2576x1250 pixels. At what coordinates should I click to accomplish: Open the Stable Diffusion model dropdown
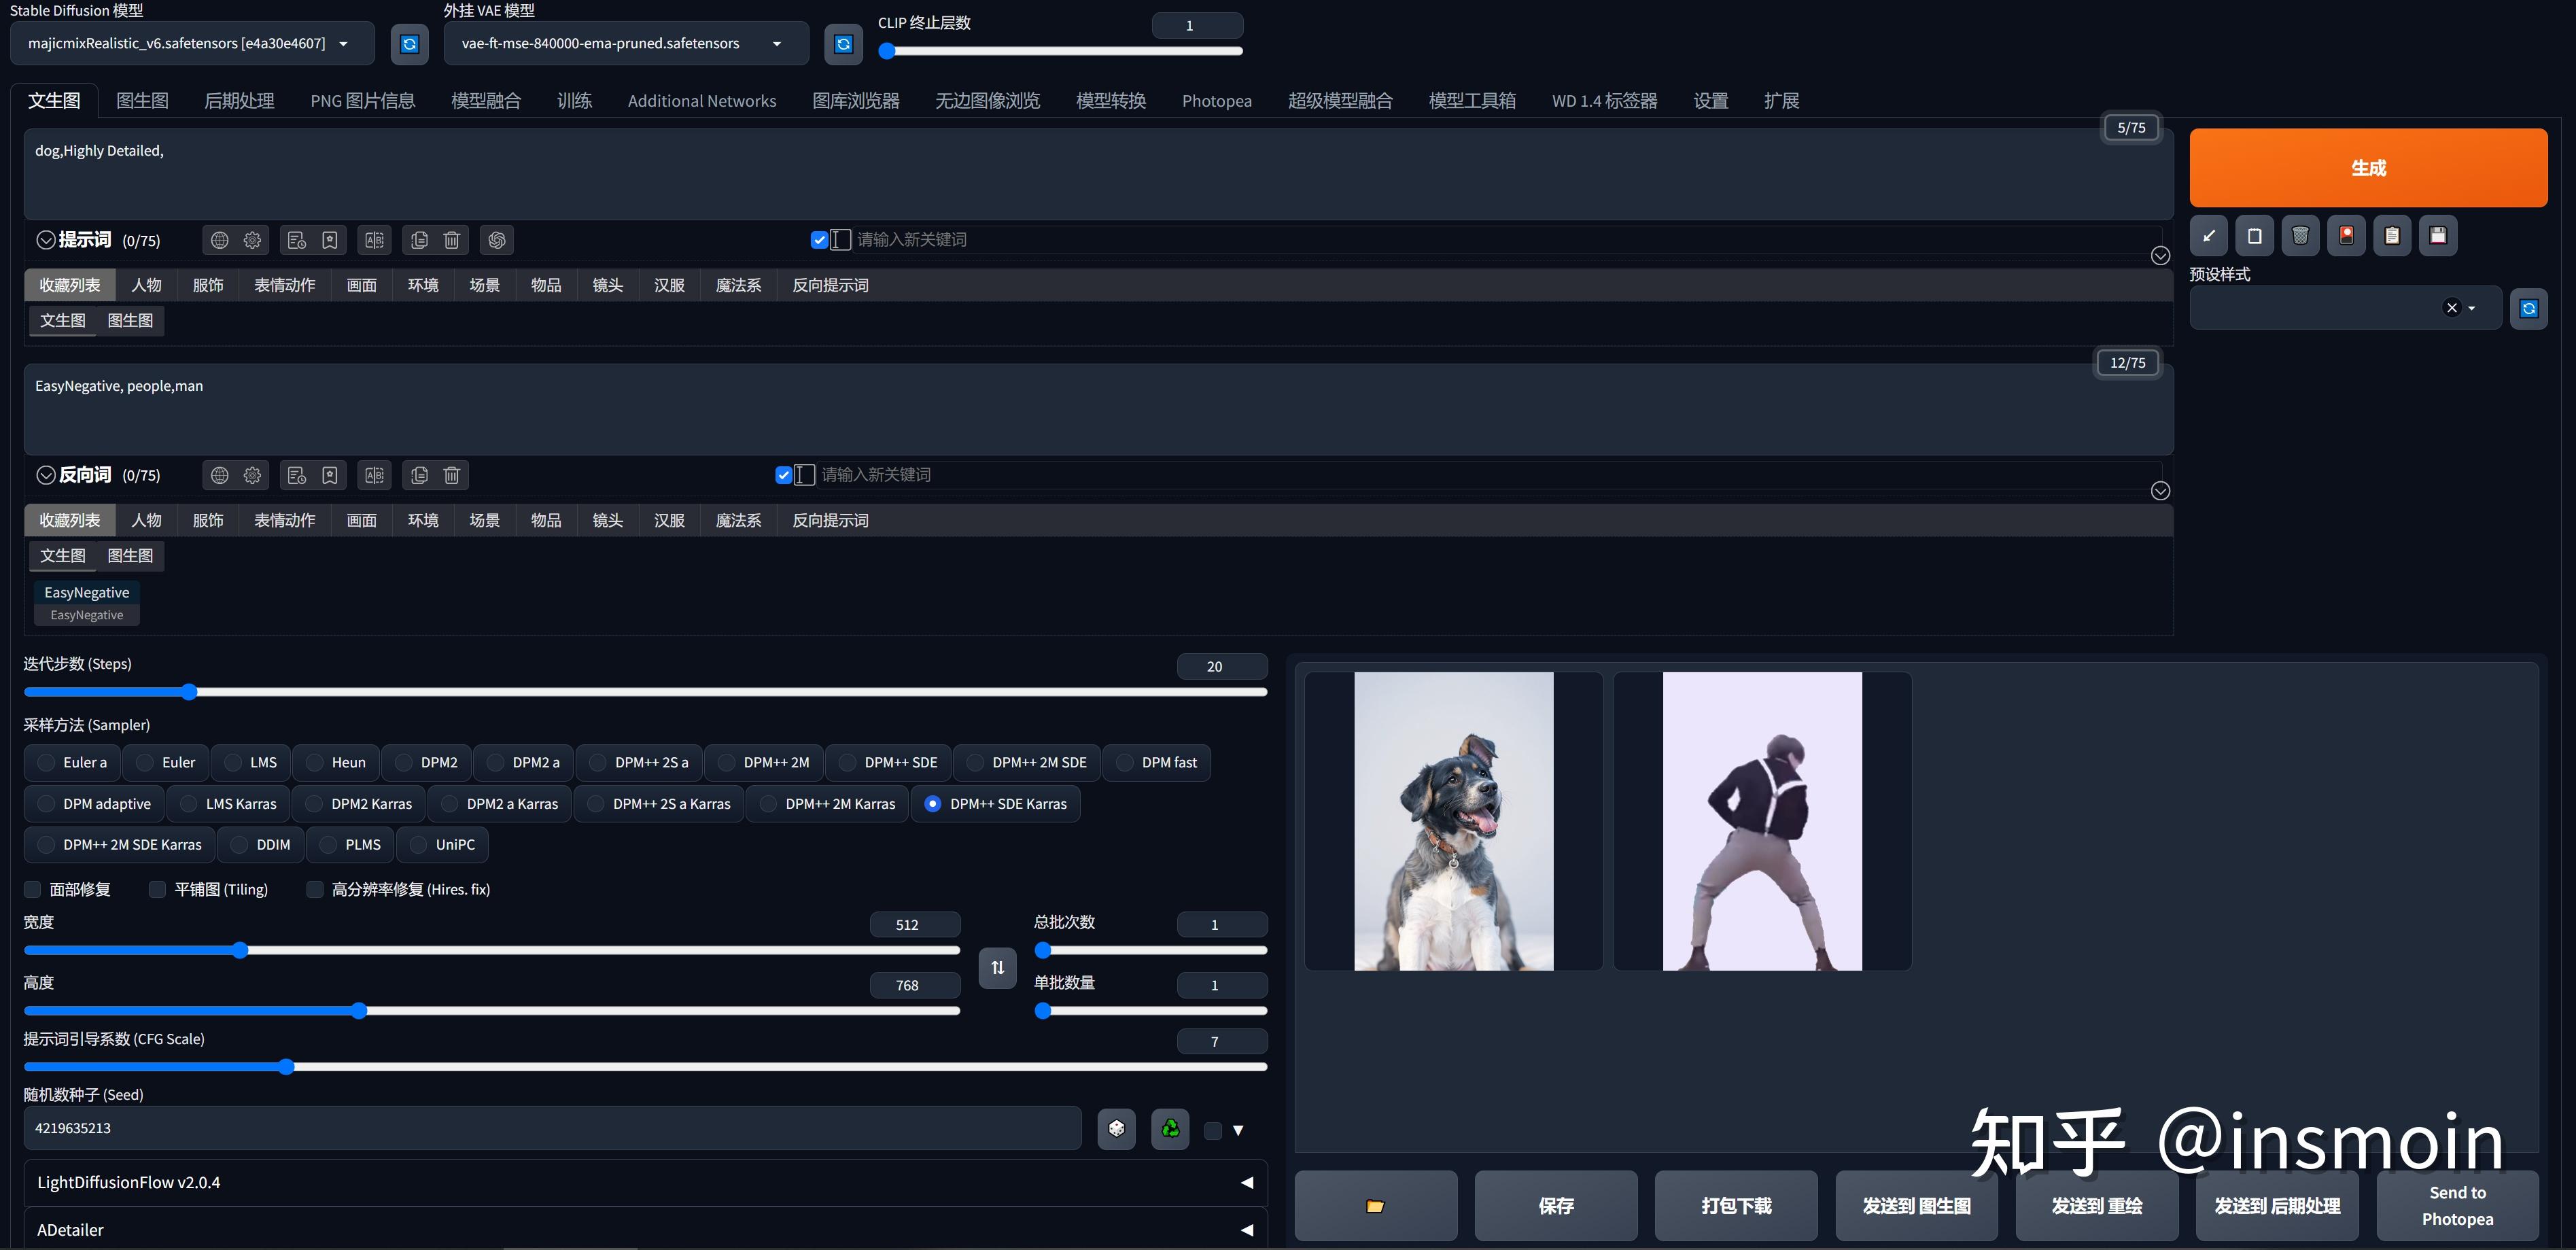191,43
